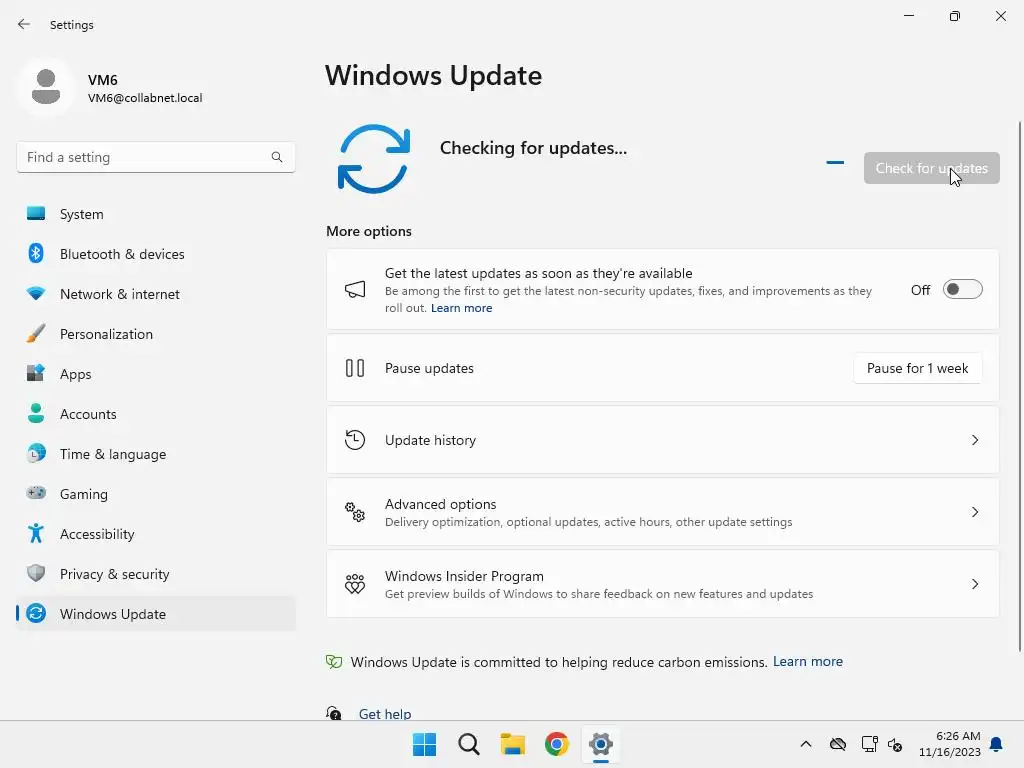
Task: Open Accessibility settings
Action: (157, 534)
